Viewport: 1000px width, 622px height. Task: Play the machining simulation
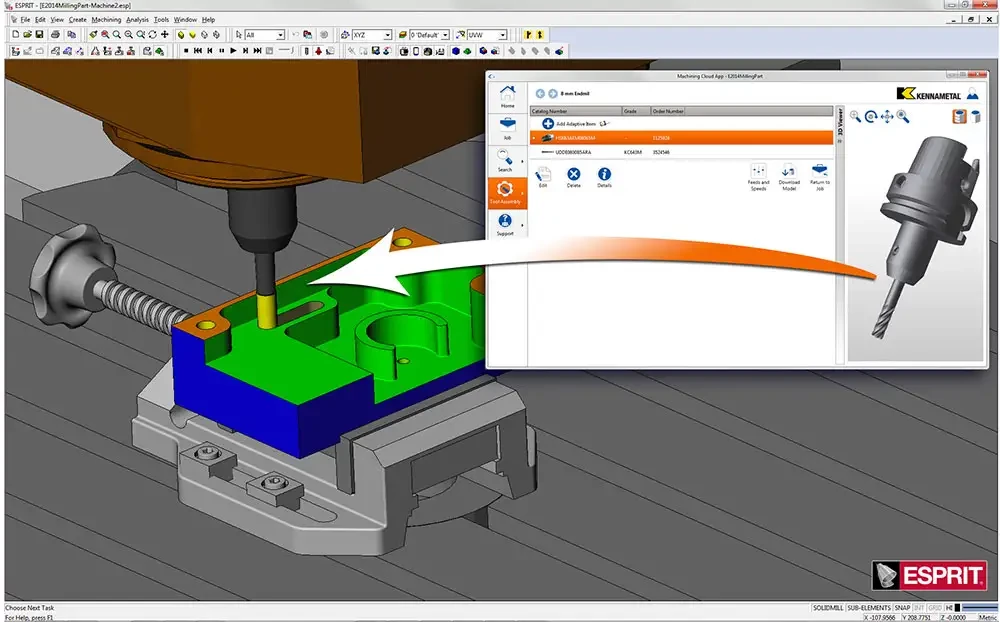pos(233,50)
